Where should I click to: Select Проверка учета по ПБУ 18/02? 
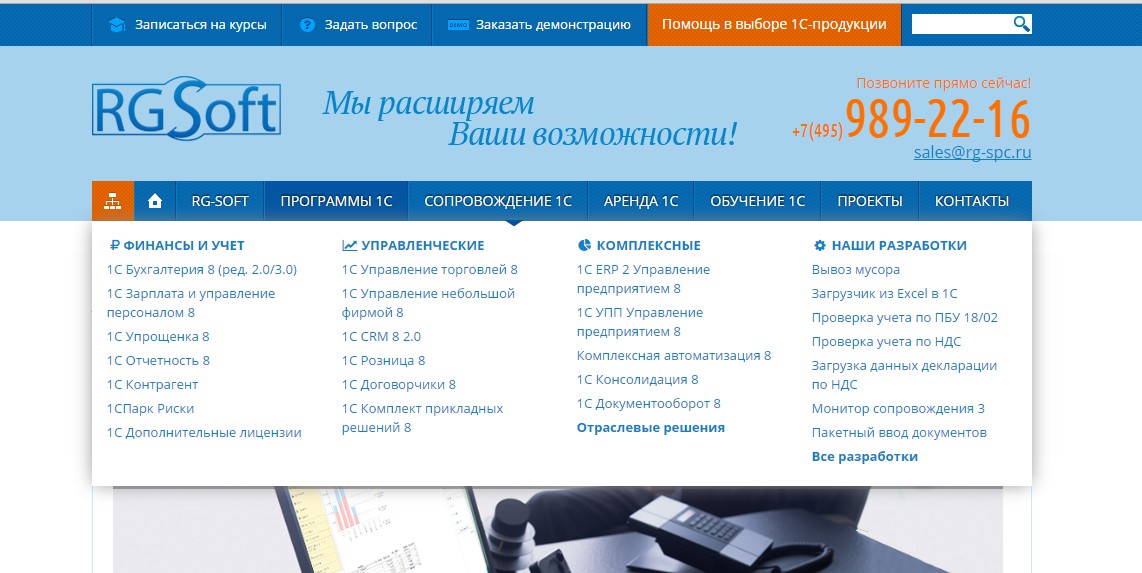(x=905, y=317)
